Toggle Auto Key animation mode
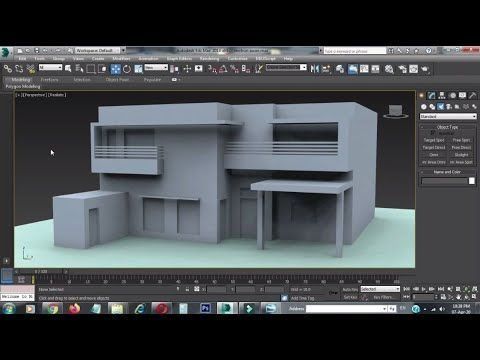Screen dimensions: 480x360 350,289
